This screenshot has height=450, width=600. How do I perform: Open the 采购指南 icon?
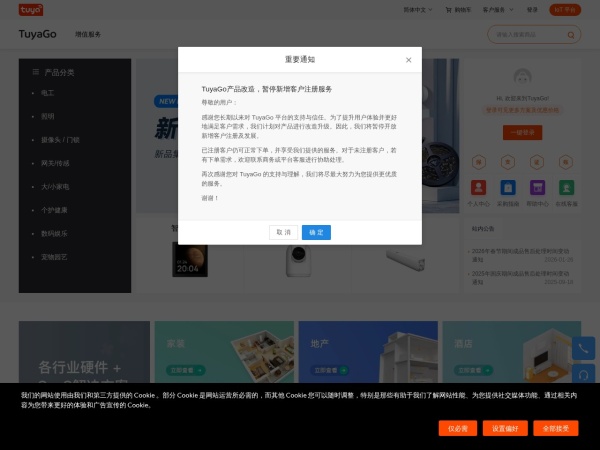click(x=507, y=188)
